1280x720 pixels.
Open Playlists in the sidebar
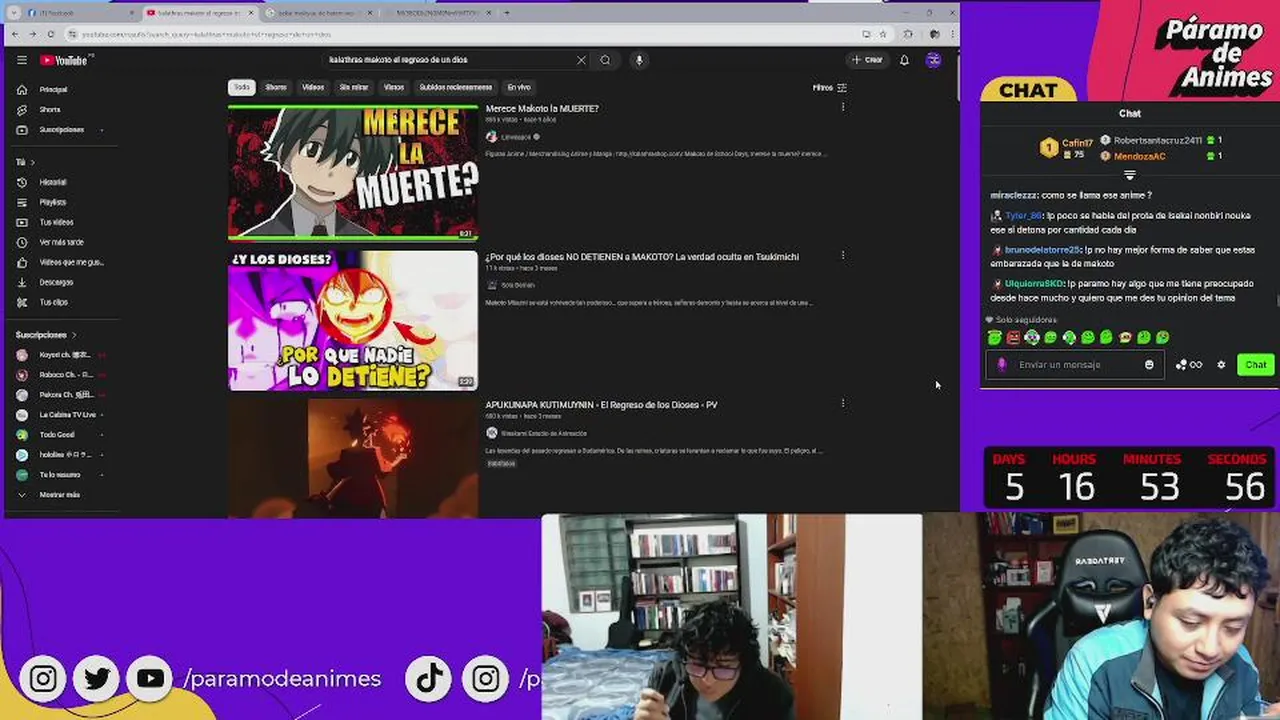53,202
